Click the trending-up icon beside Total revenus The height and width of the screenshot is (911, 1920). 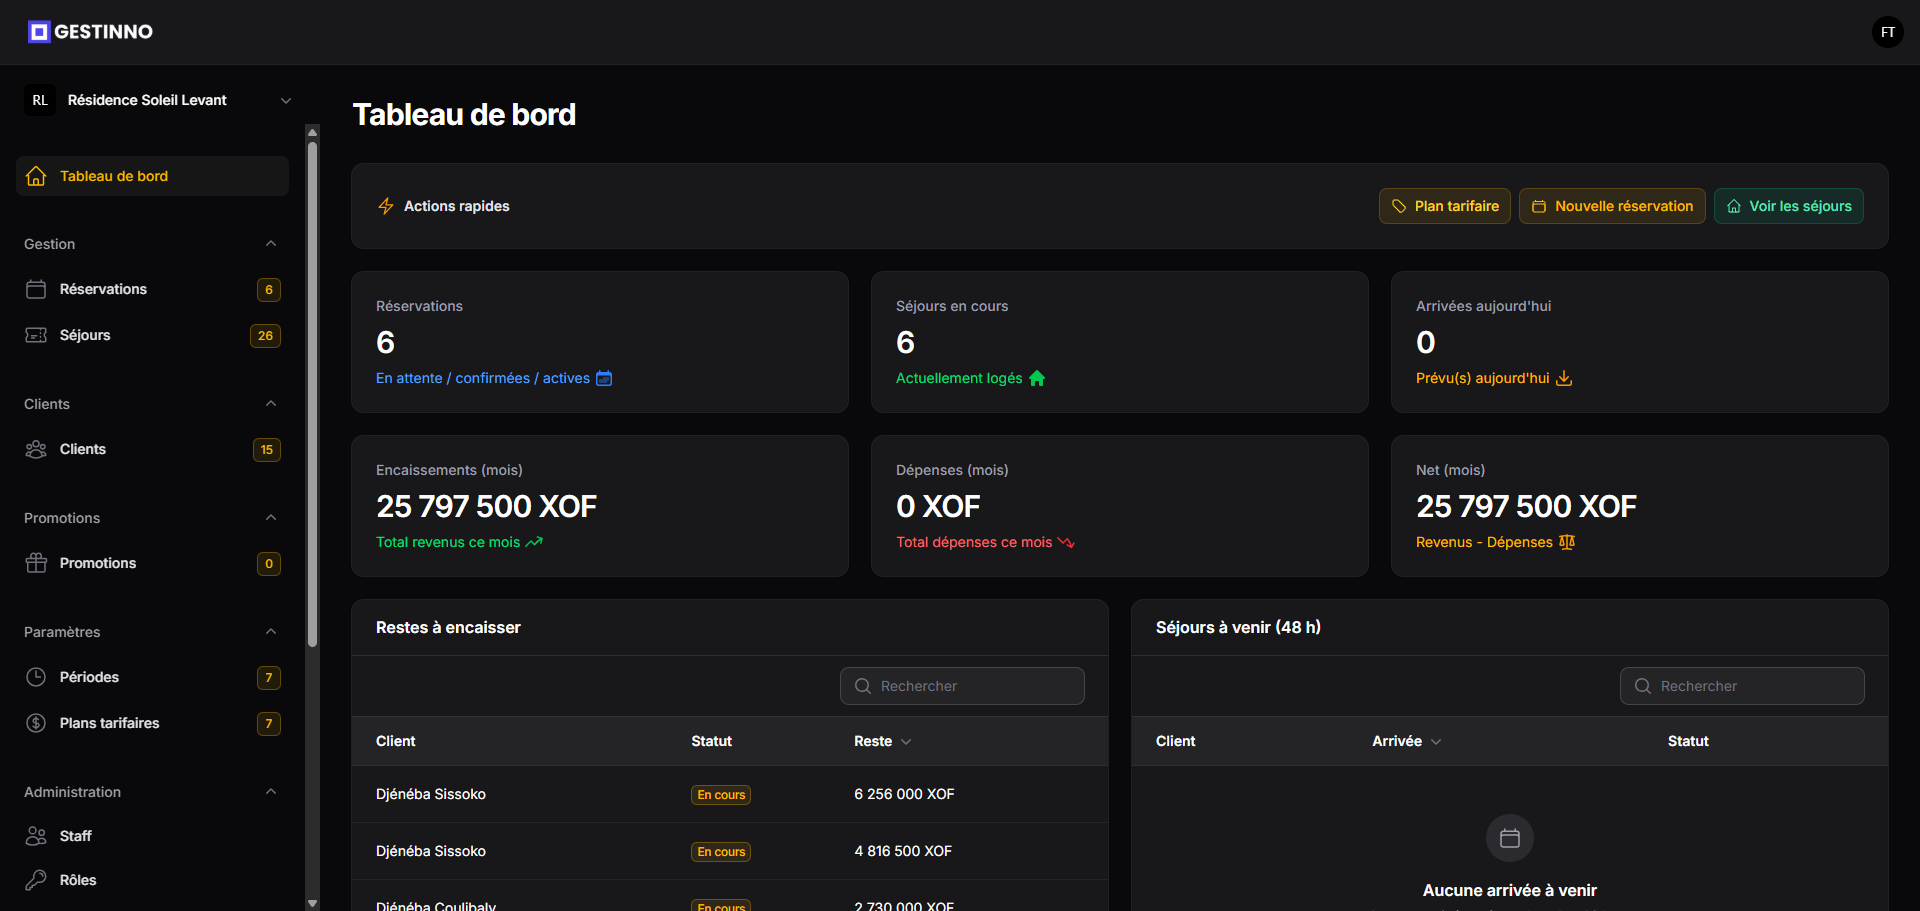[534, 542]
